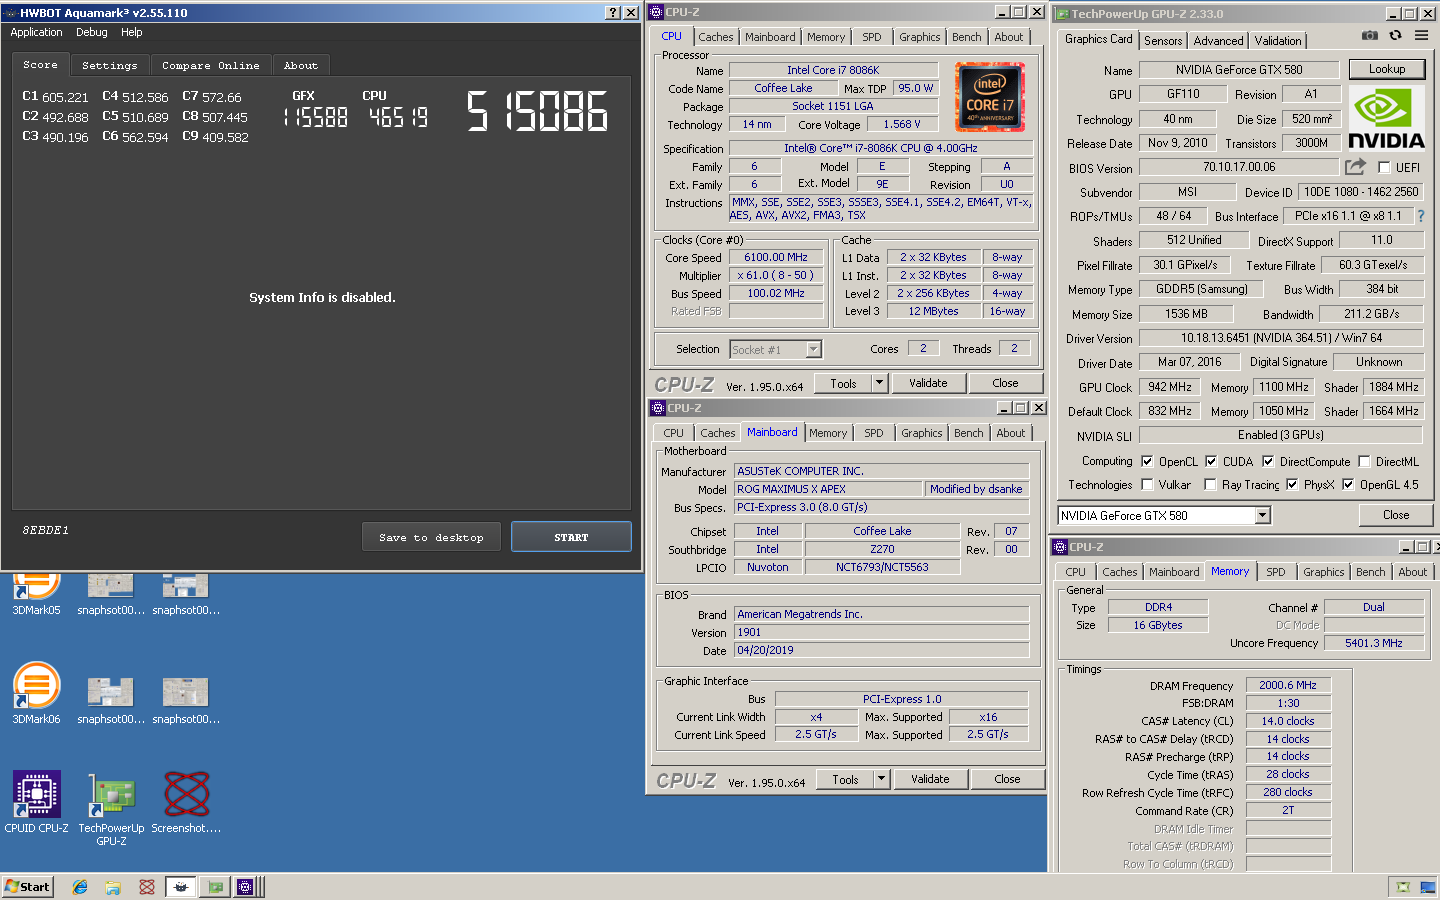Open the Validation tab in GPU-Z
Screen dimensions: 1440x900
point(1278,41)
